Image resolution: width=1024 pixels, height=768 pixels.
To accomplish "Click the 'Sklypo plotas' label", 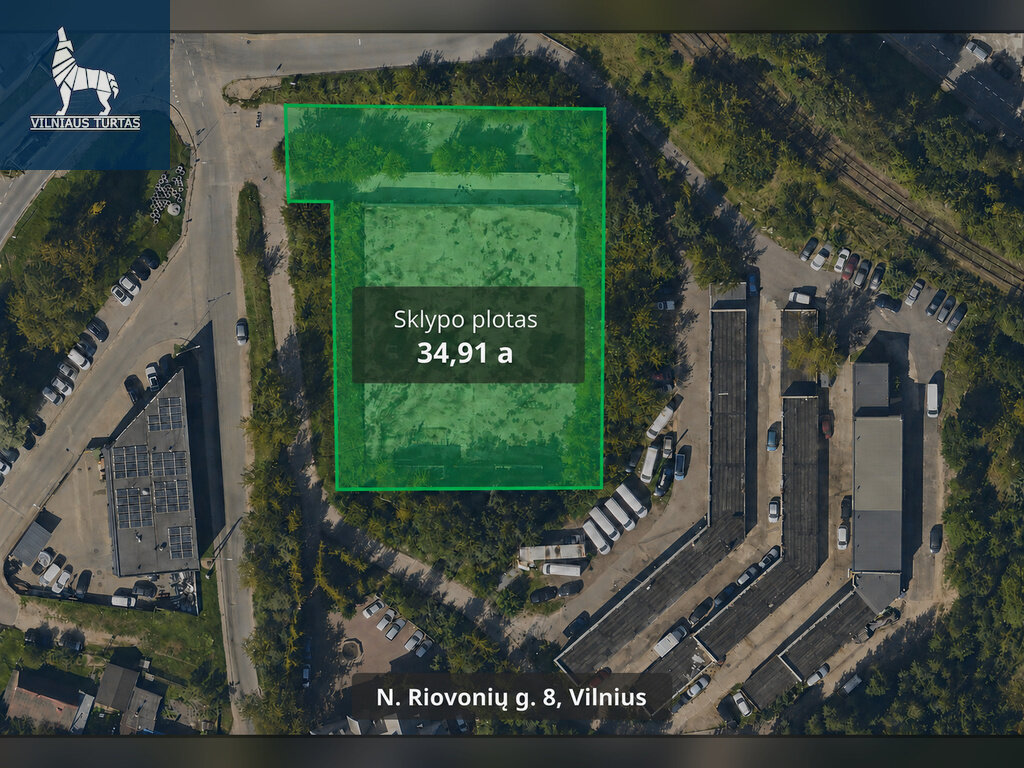I will click(466, 320).
